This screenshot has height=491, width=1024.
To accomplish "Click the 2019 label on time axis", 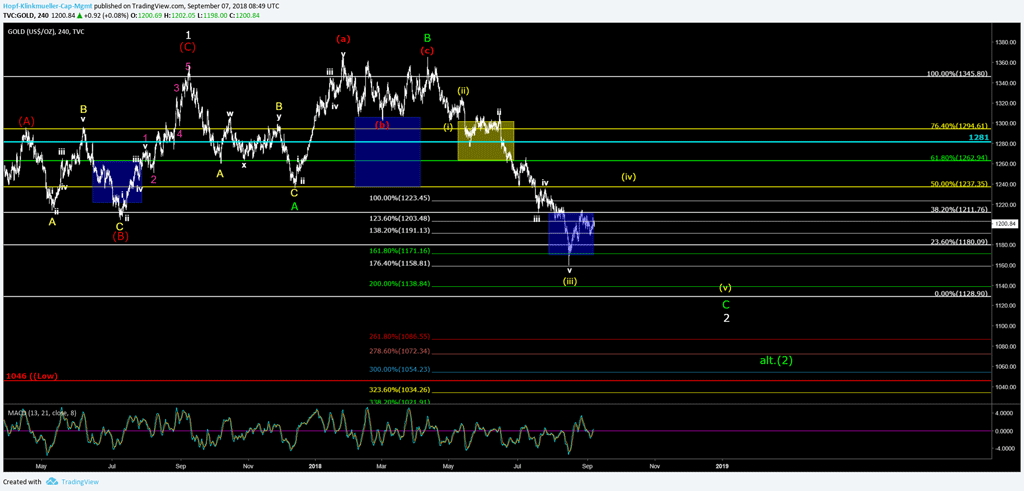I will [722, 466].
